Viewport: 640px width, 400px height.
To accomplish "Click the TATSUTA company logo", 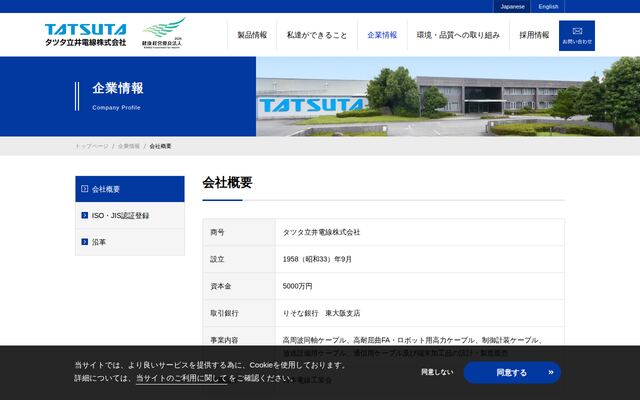I will coord(86,35).
